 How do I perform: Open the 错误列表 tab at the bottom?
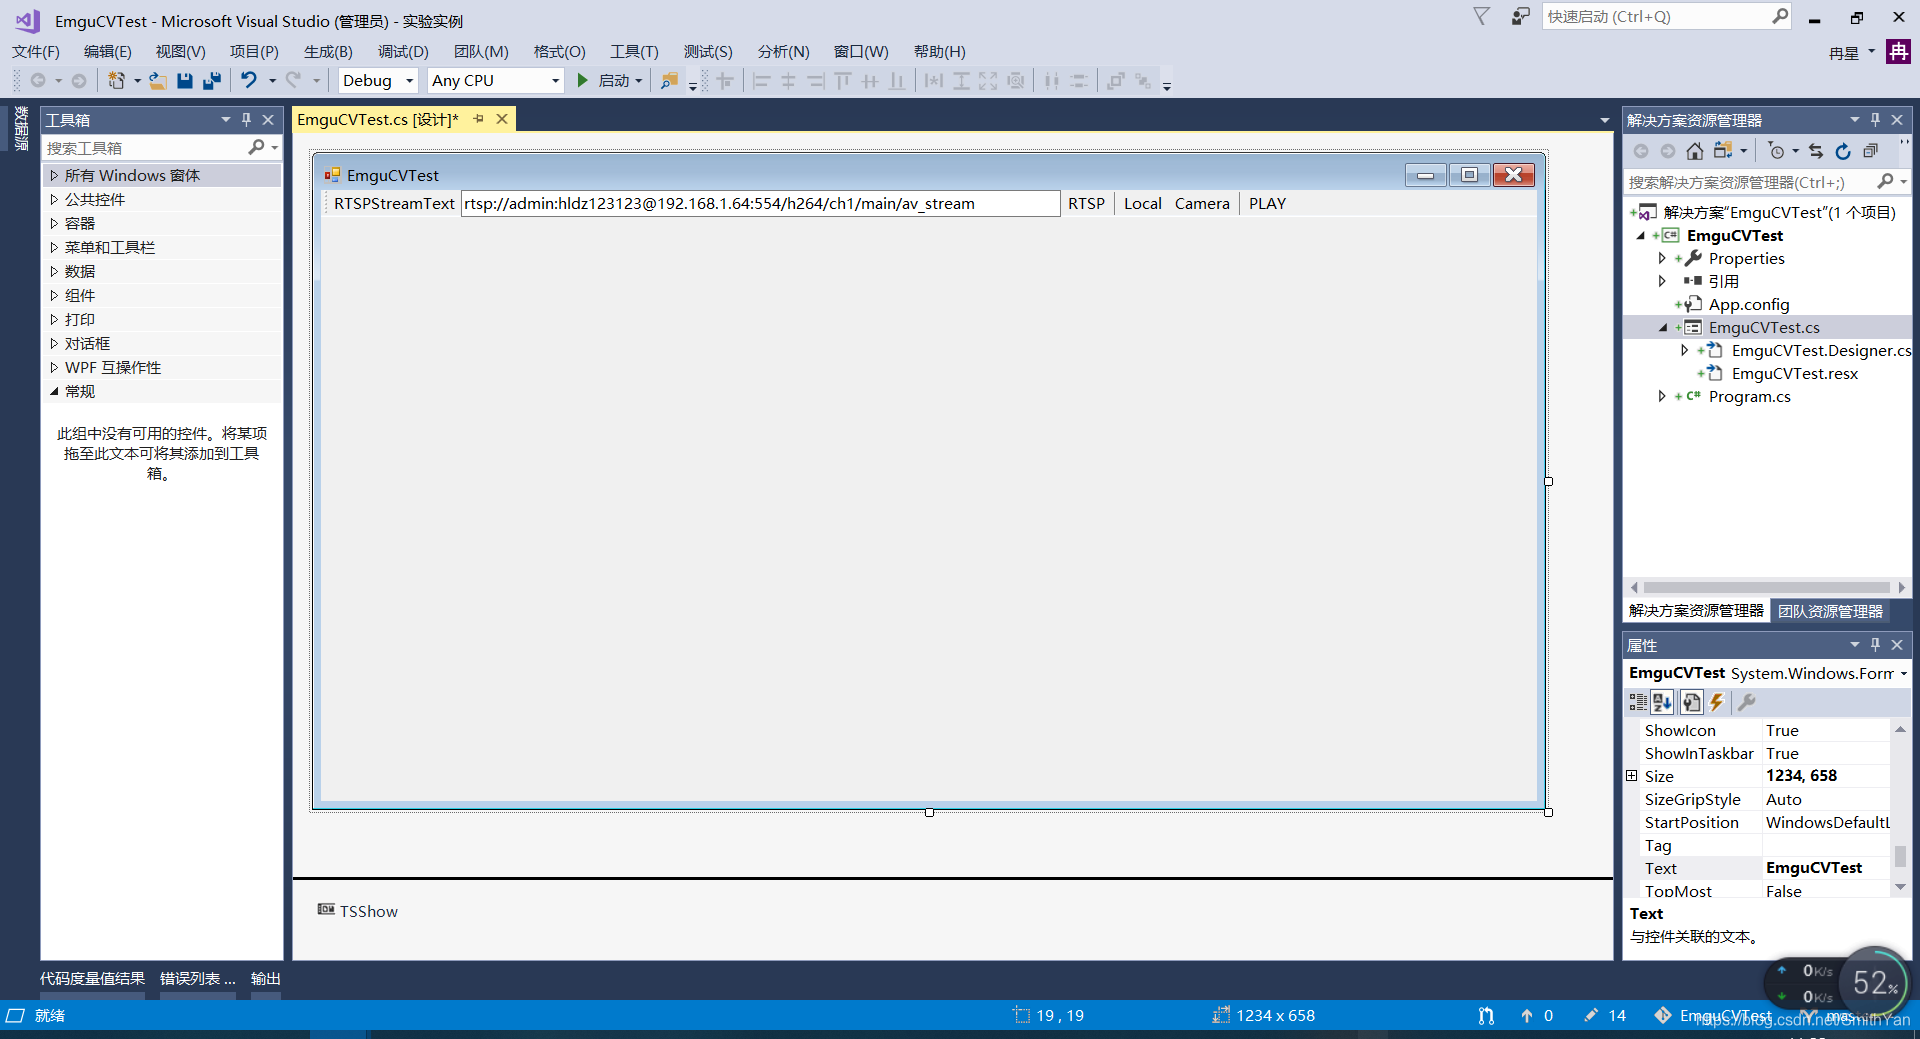198,978
